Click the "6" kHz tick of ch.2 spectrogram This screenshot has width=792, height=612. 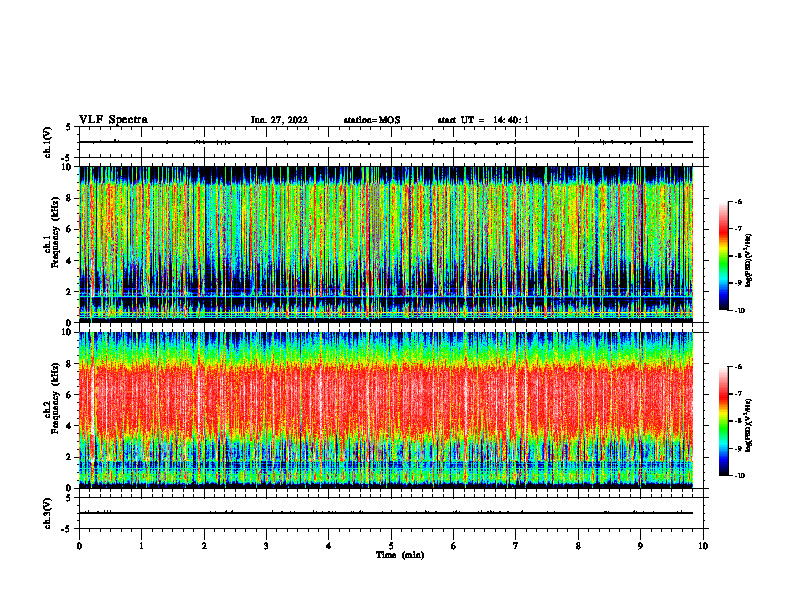[70, 395]
